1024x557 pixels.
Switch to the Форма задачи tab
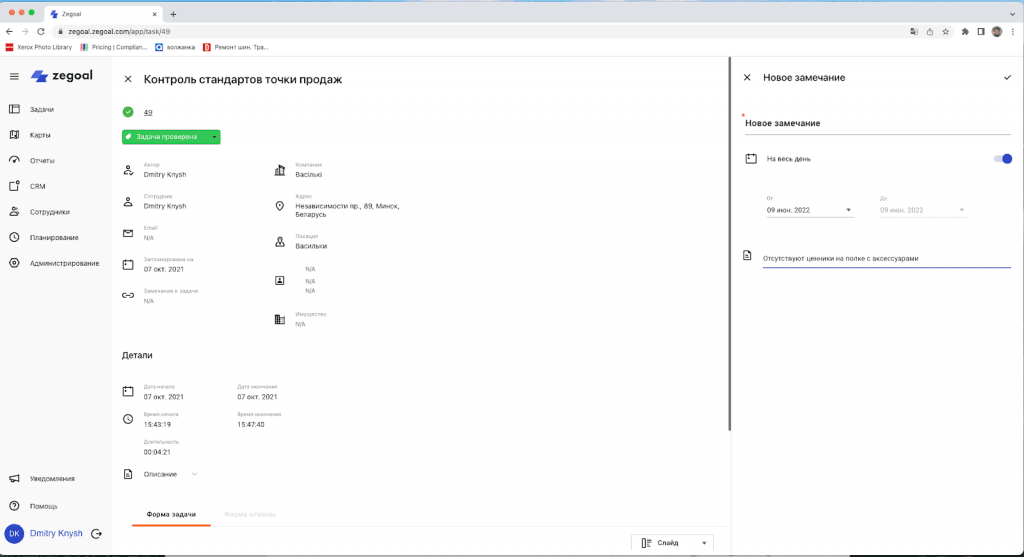[171, 514]
